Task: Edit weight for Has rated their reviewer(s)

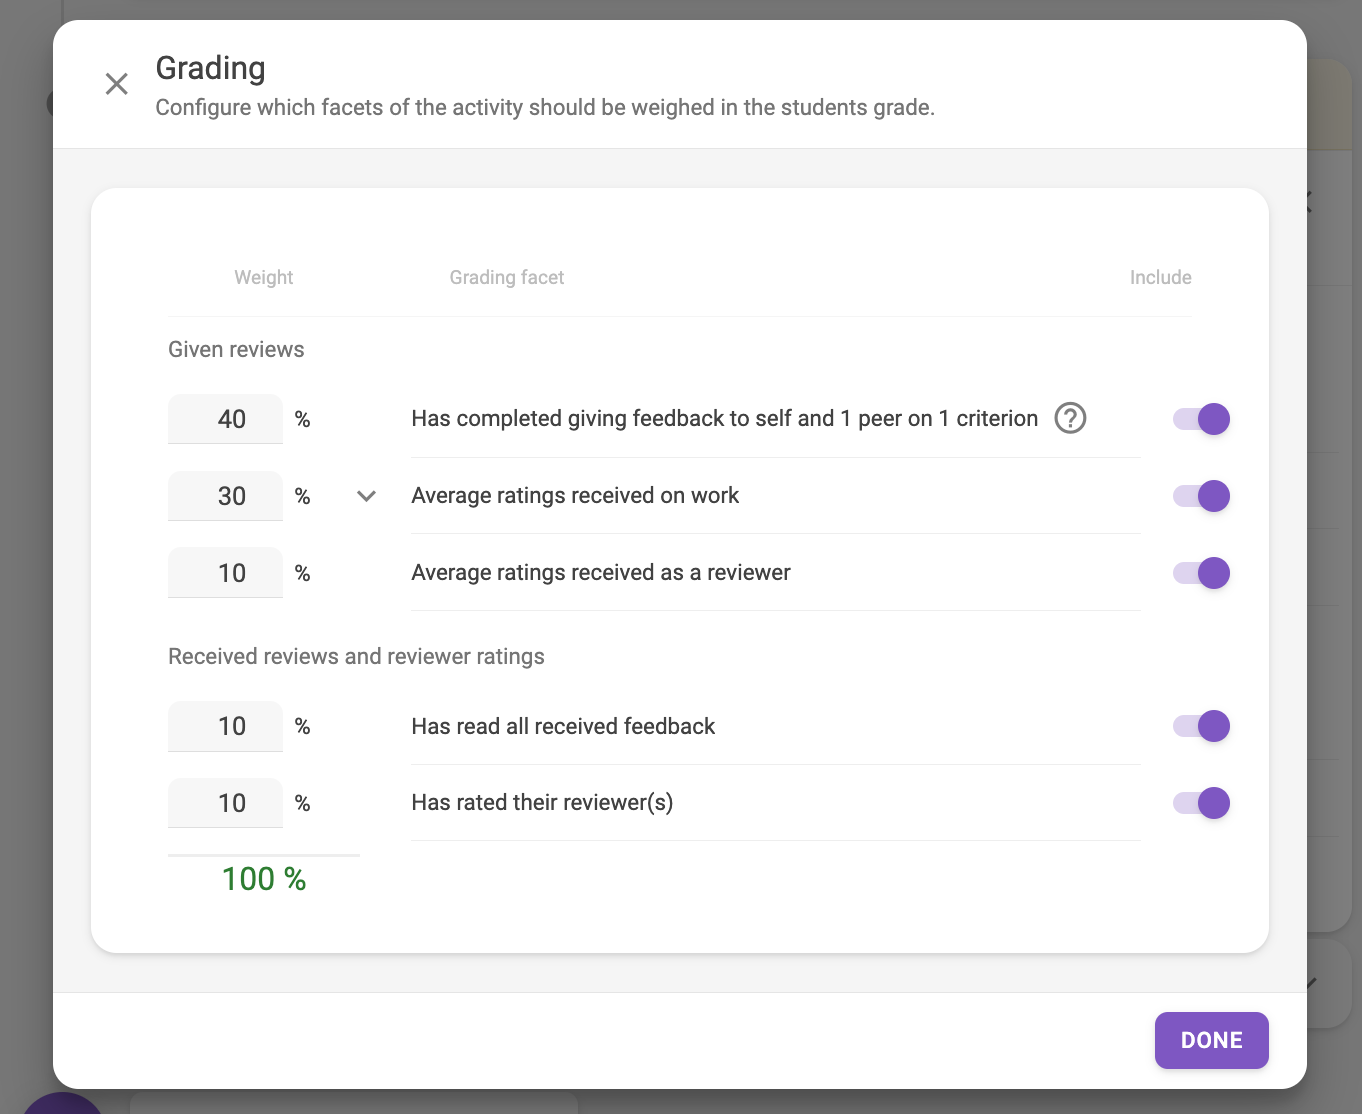Action: point(225,803)
